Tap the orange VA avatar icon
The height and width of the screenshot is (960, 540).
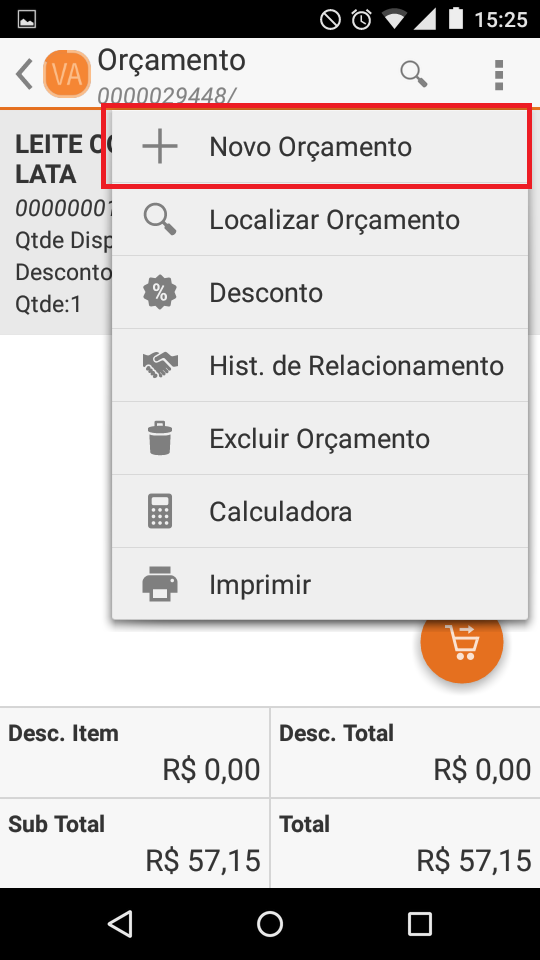pos(67,75)
